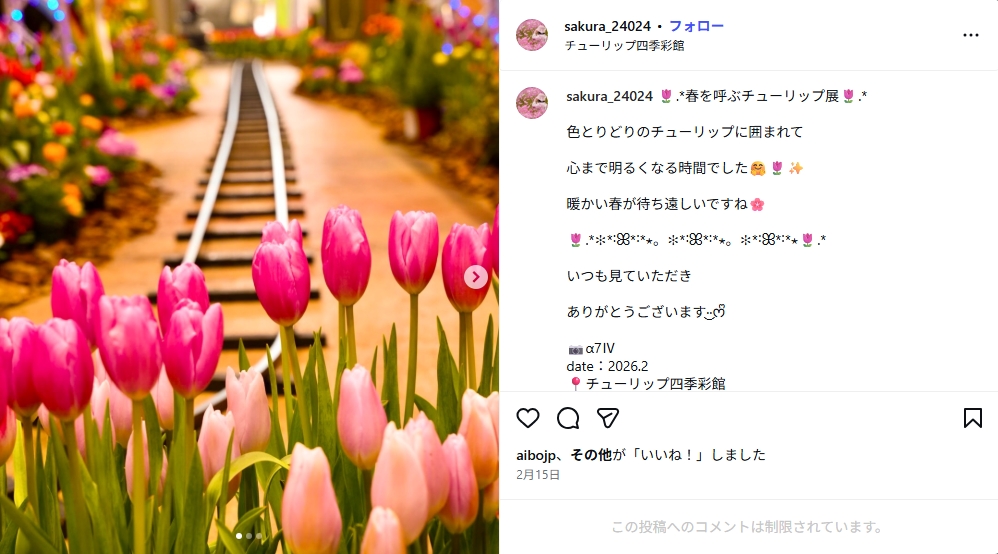The height and width of the screenshot is (554, 998).
Task: Open aibojp's profile from likes
Action: (x=536, y=455)
